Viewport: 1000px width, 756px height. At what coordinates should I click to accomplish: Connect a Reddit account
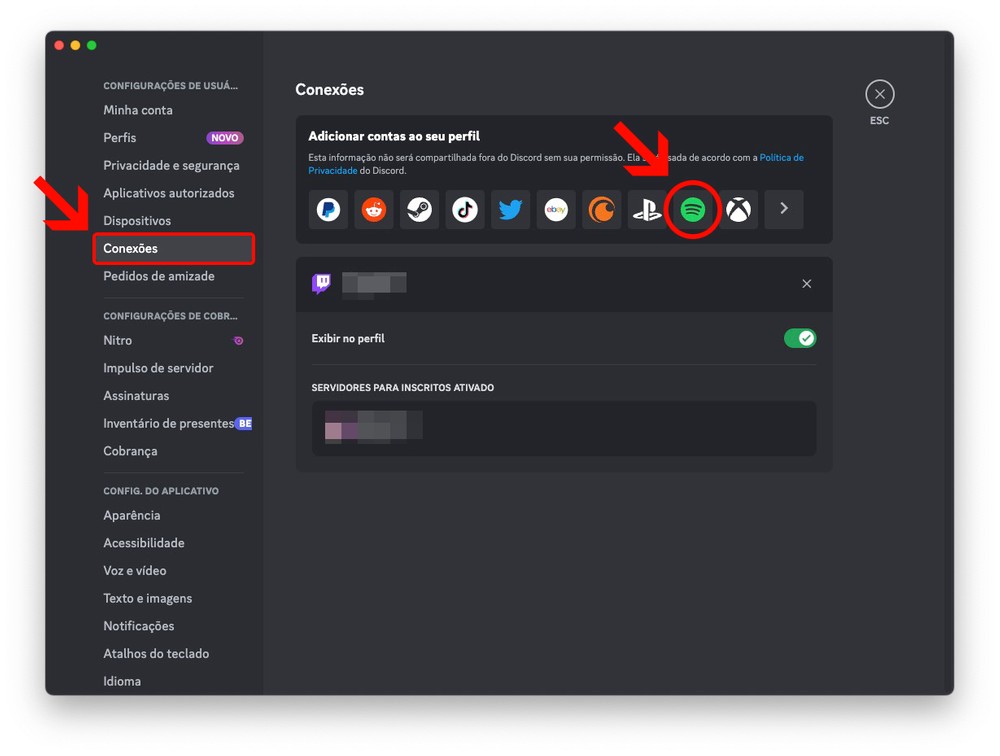click(374, 209)
